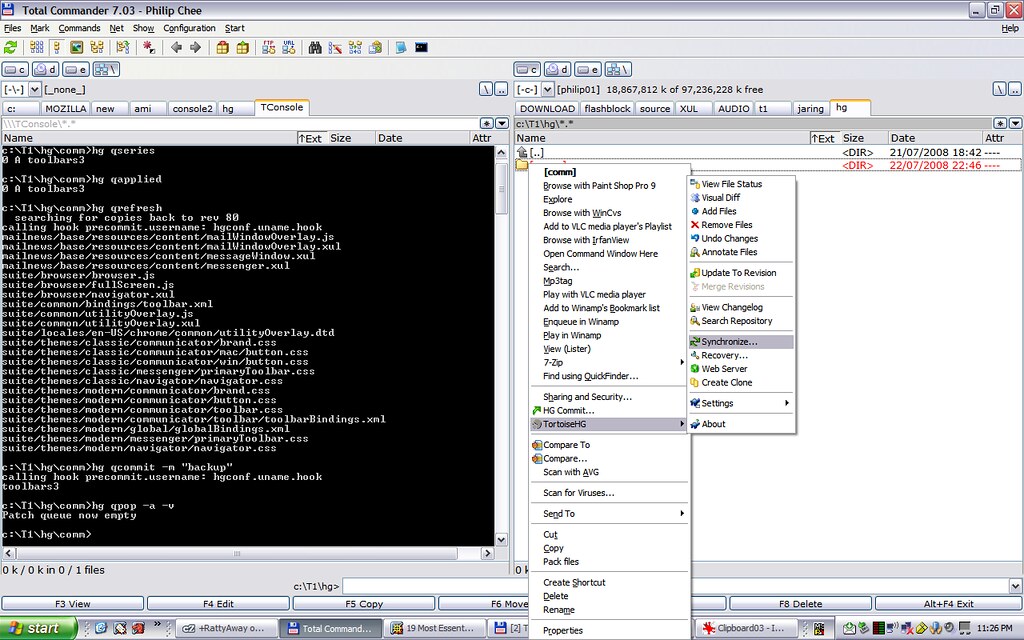Open the Commands menu

point(79,28)
